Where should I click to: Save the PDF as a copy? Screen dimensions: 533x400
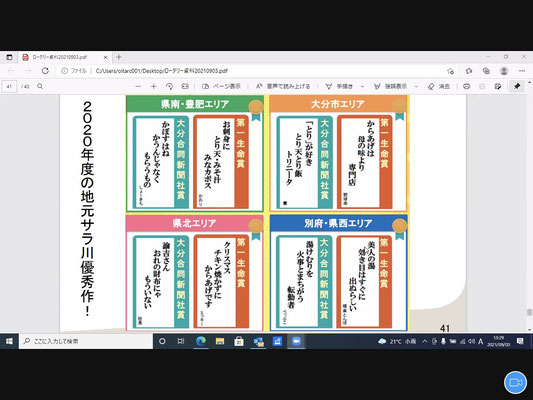coord(498,86)
